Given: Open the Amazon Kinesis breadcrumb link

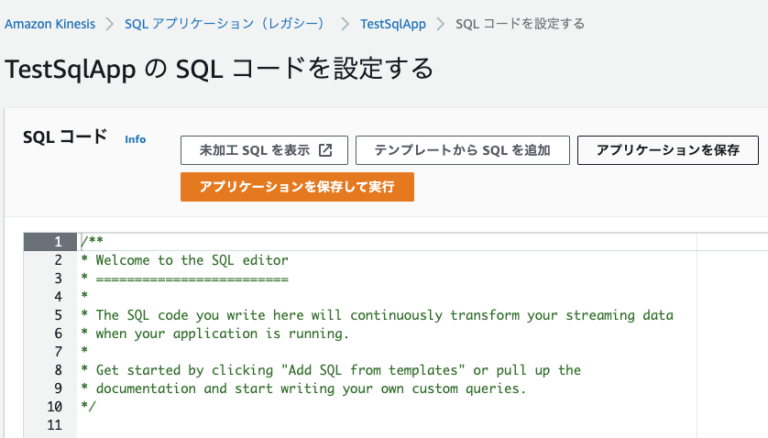Looking at the screenshot, I should click(x=50, y=24).
